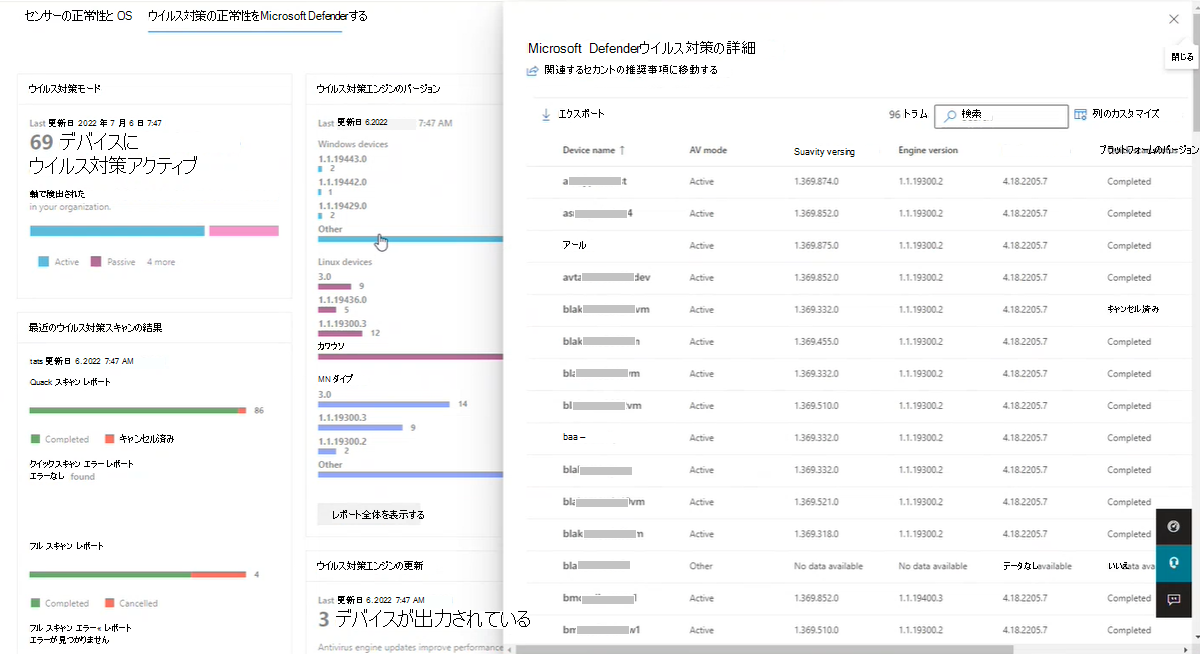
Task: Click the pink Passive bar in antivirus mode
Action: (244, 231)
